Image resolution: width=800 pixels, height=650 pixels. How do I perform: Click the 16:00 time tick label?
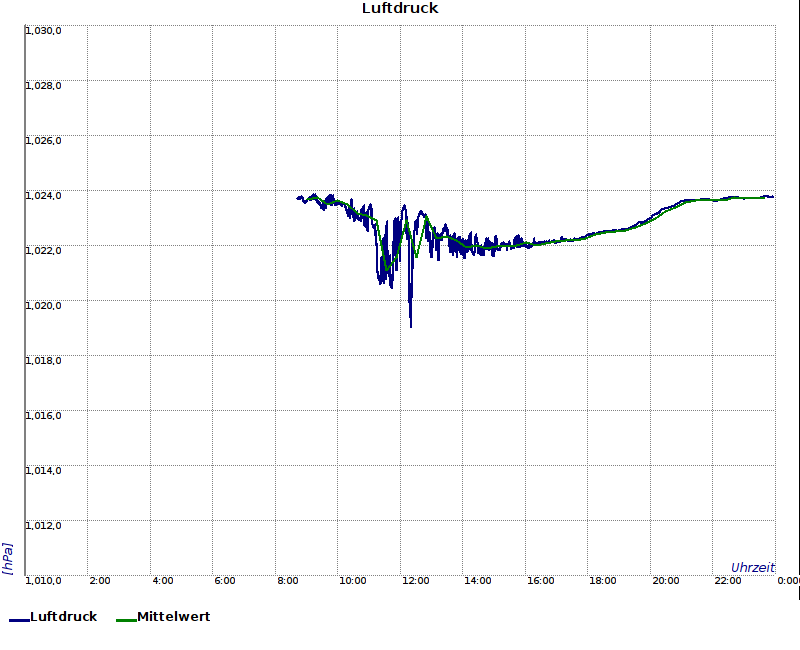tap(540, 581)
